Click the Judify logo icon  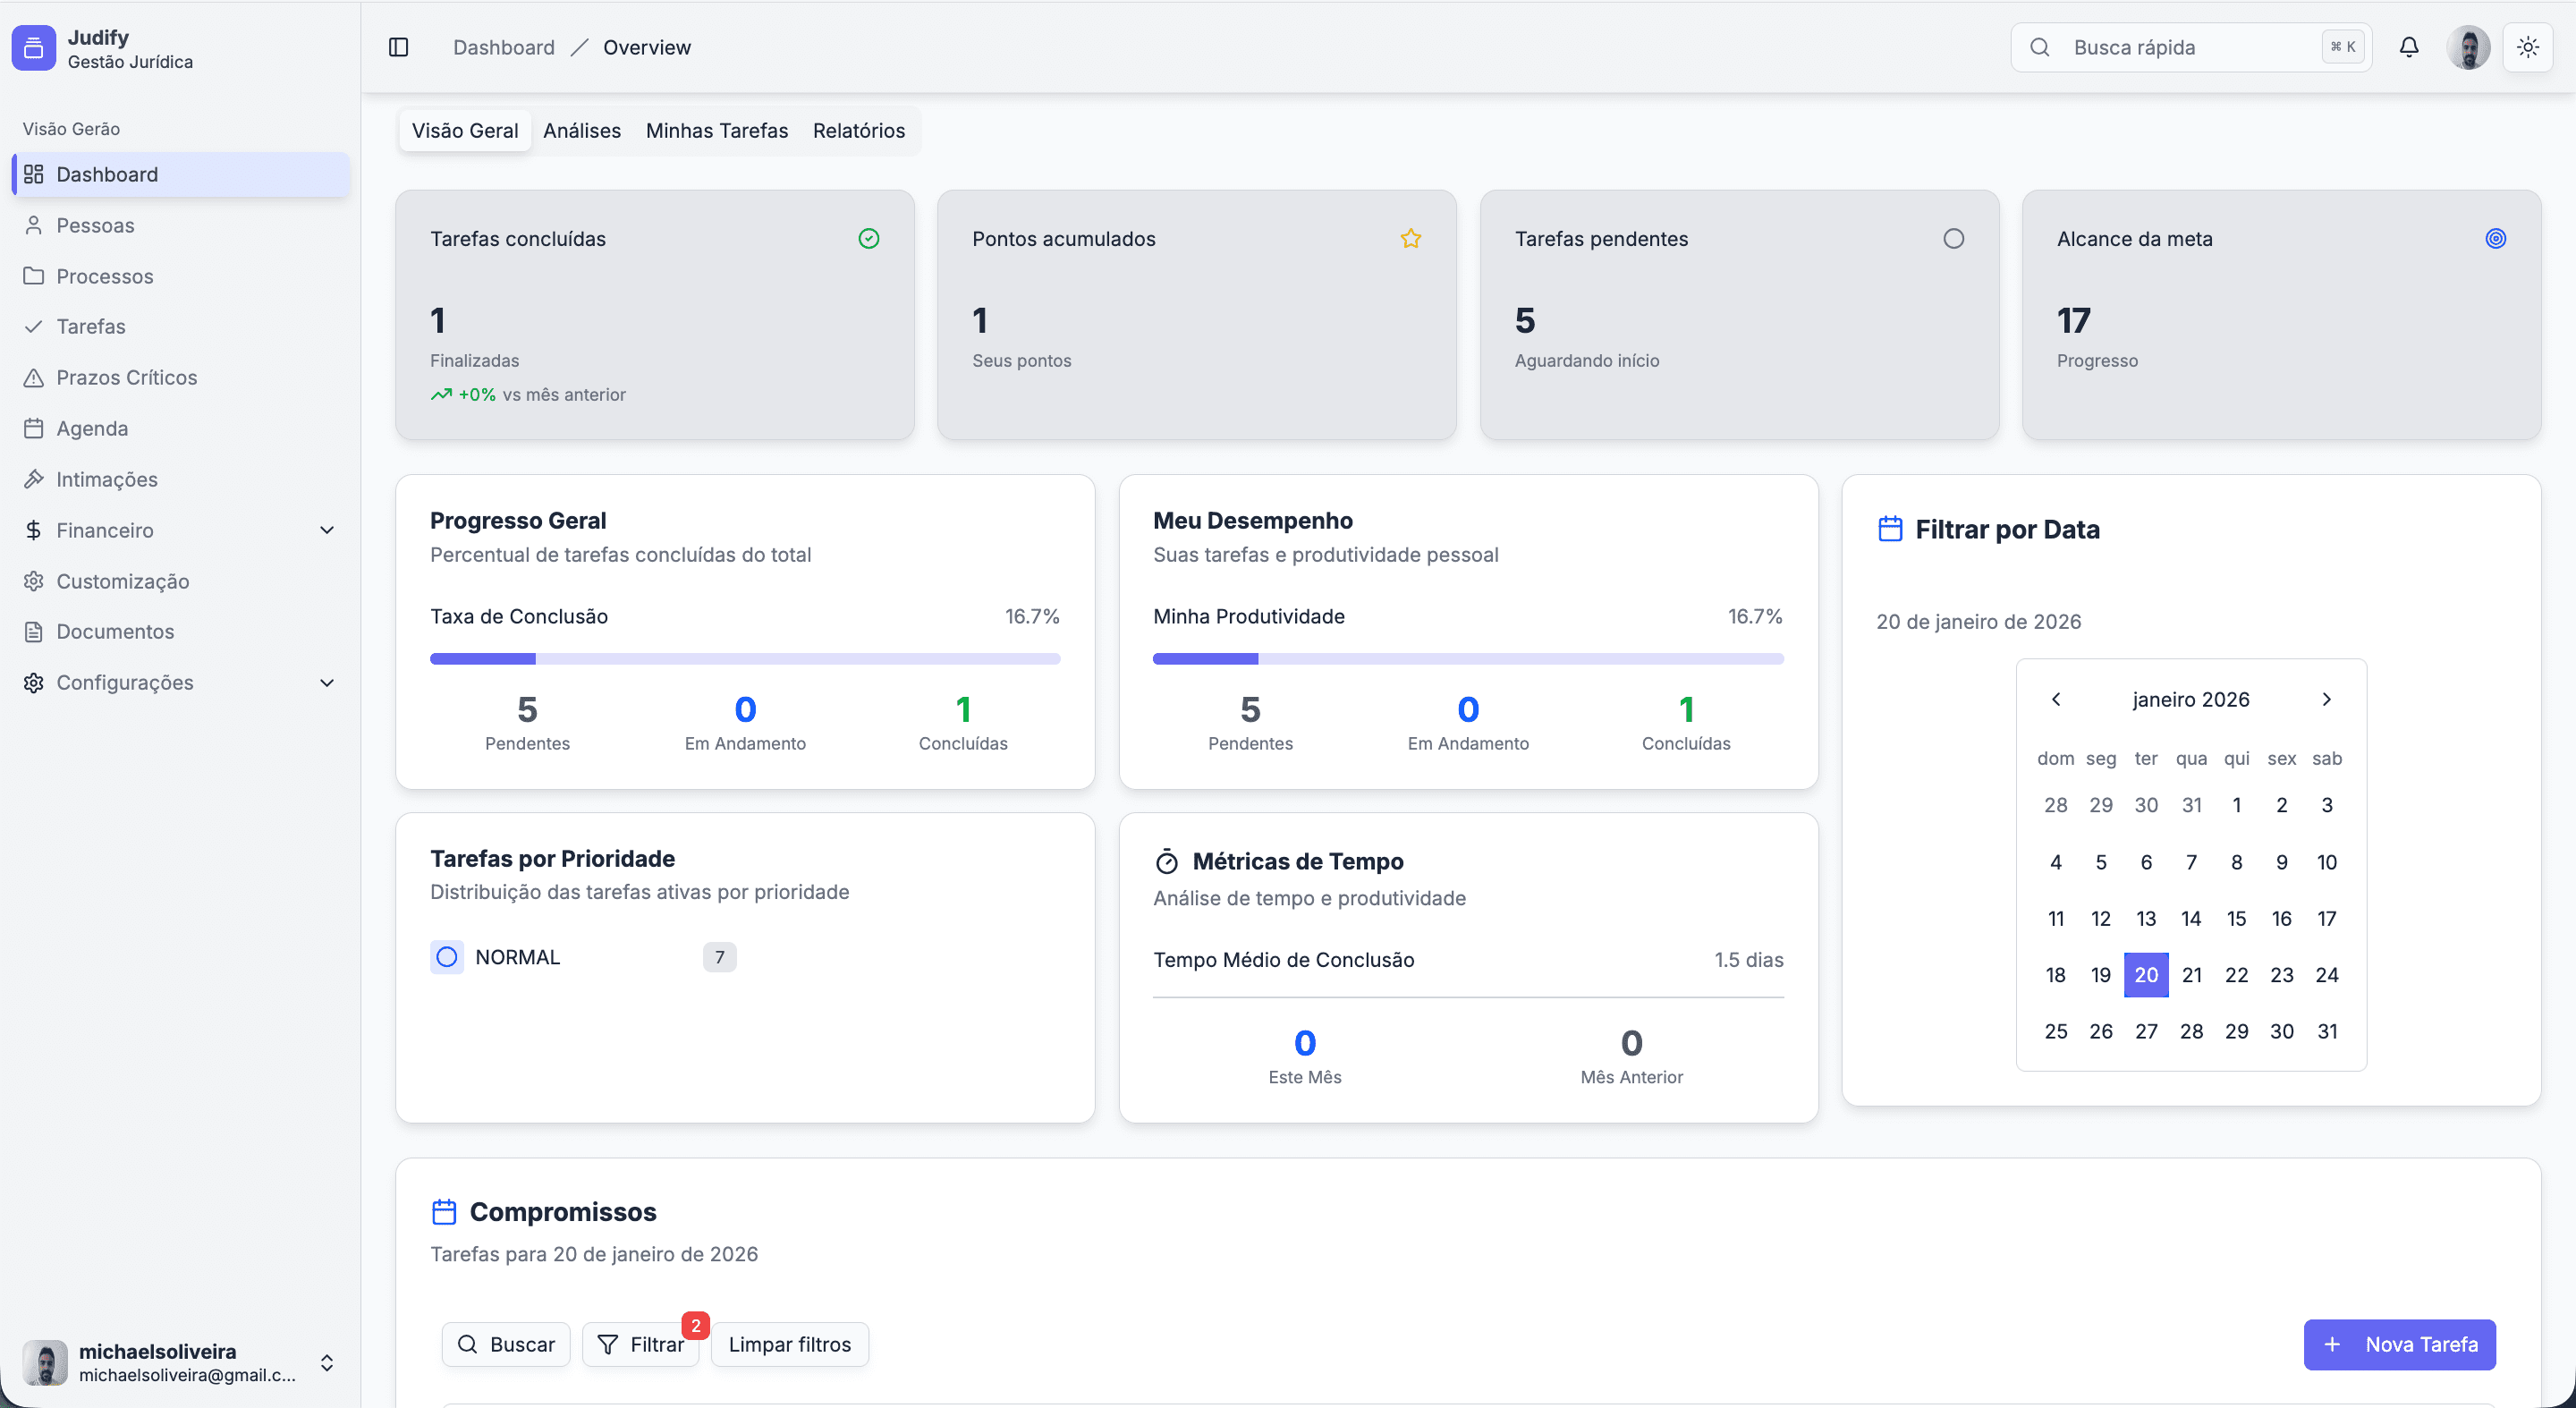(x=33, y=48)
